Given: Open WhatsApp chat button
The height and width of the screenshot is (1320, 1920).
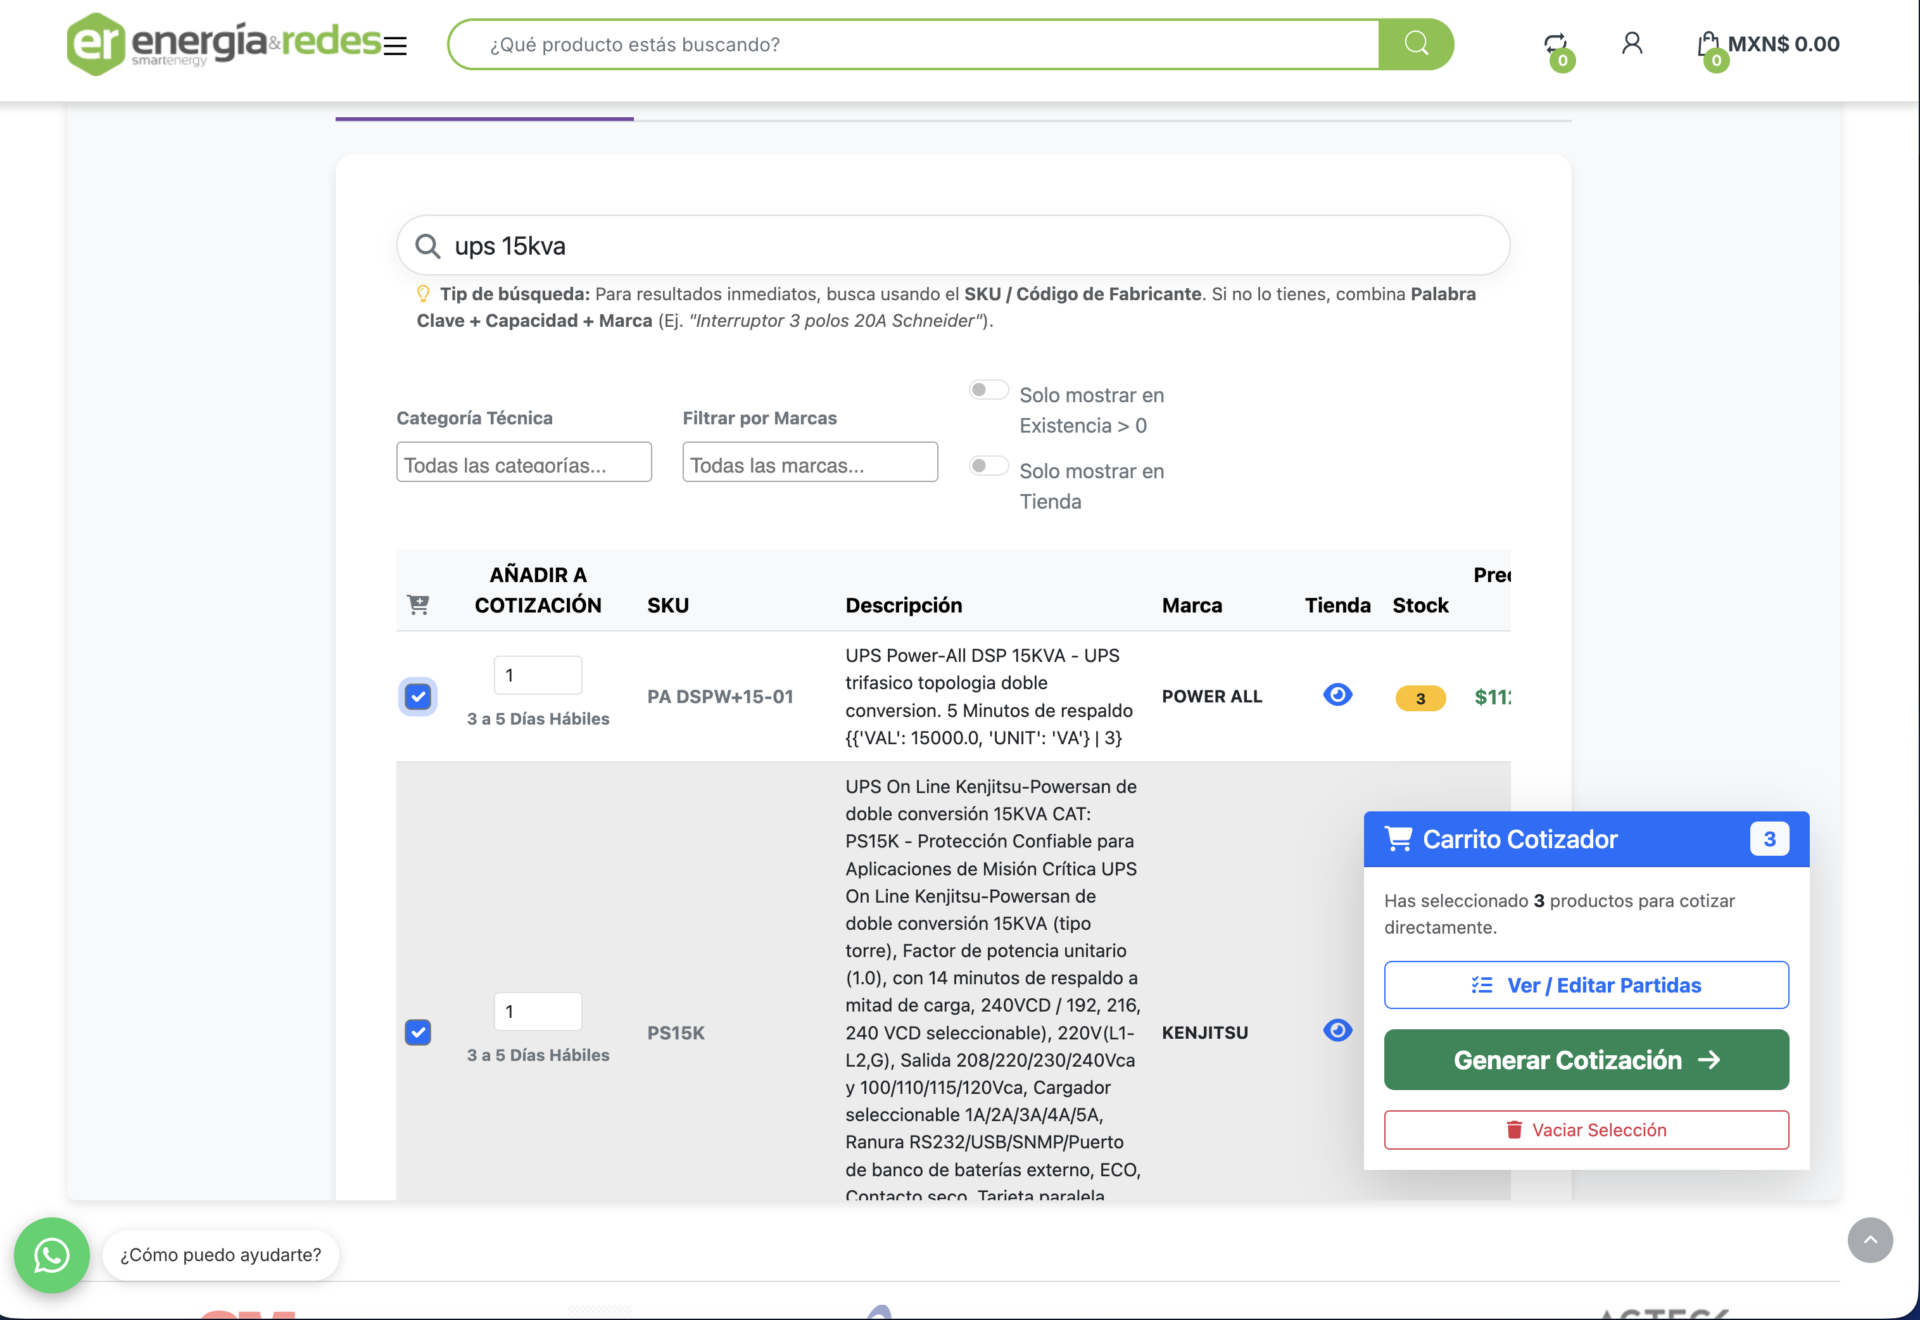Looking at the screenshot, I should [x=52, y=1255].
